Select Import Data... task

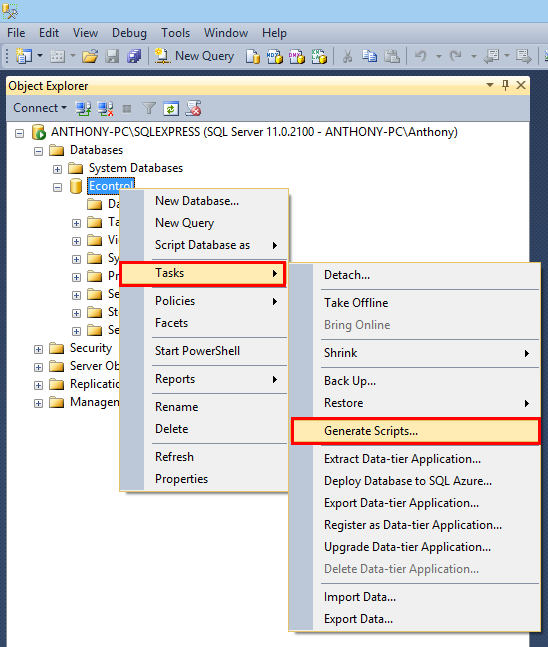pyautogui.click(x=415, y=597)
